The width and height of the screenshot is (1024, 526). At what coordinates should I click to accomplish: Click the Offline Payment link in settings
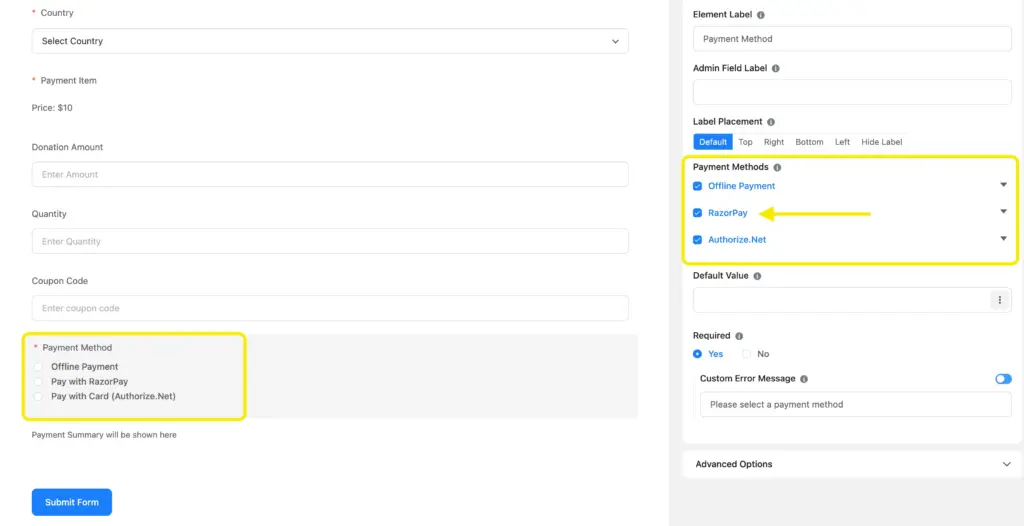[x=741, y=186]
